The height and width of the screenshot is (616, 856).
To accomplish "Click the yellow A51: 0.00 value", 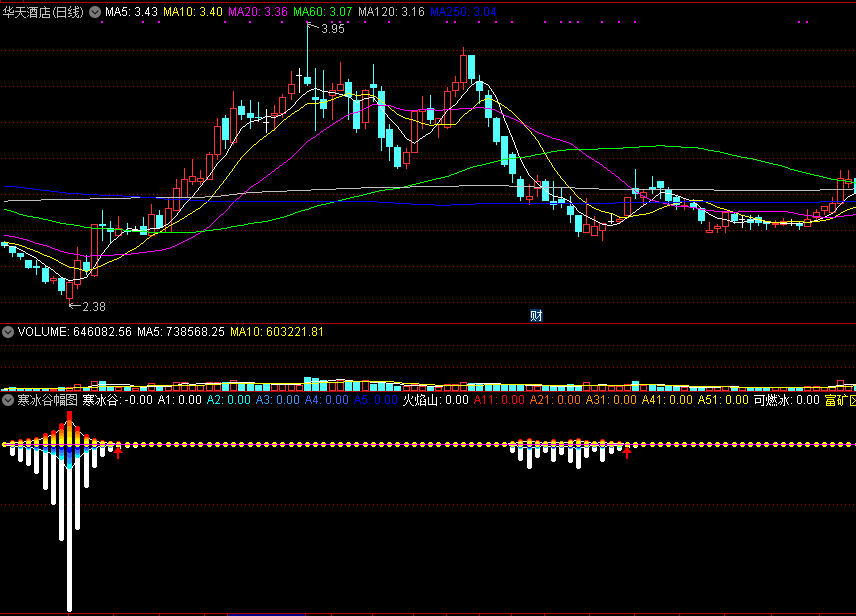I will pyautogui.click(x=723, y=400).
